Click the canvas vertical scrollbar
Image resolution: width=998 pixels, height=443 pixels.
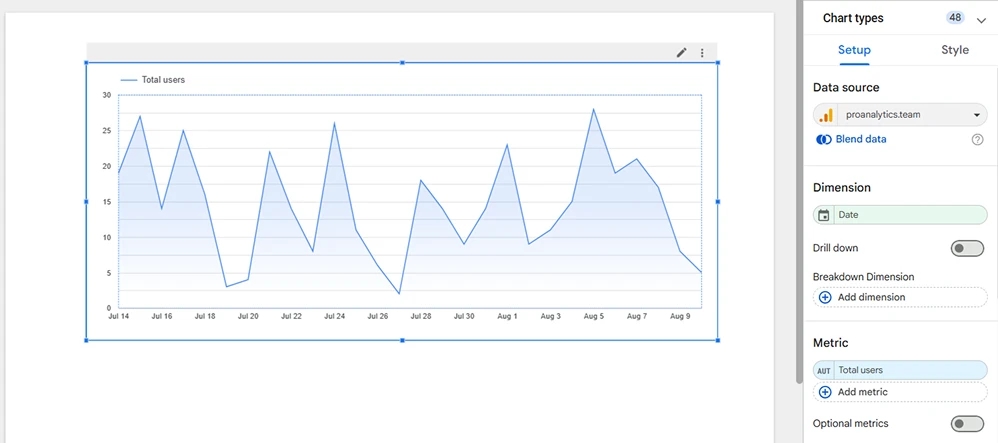coord(799,191)
